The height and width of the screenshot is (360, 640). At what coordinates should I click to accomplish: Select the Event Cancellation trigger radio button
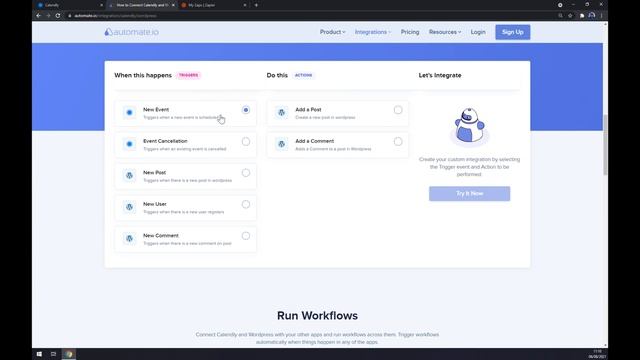tap(246, 142)
